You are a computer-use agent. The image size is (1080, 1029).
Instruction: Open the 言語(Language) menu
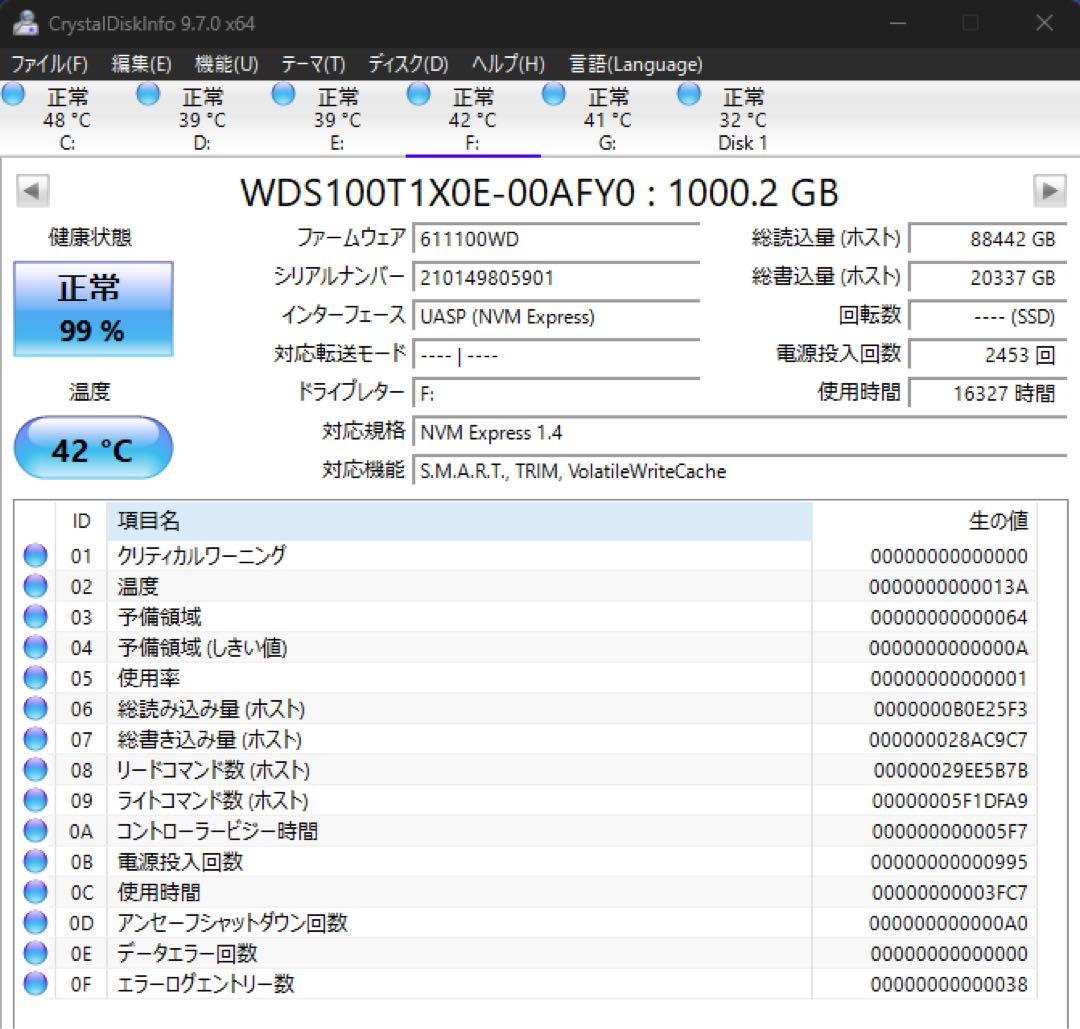(x=634, y=64)
